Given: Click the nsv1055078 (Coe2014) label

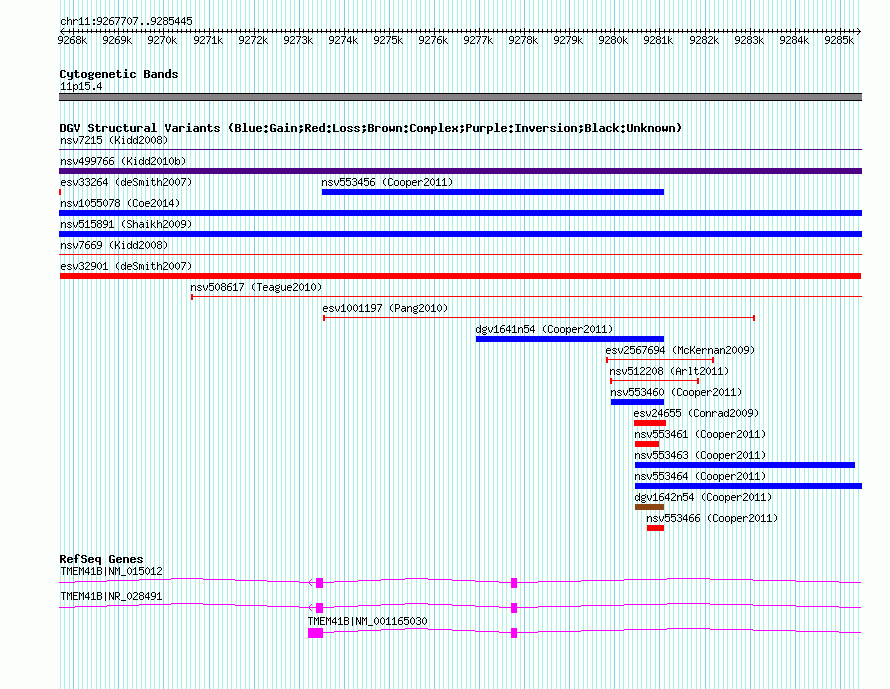Looking at the screenshot, I should pyautogui.click(x=120, y=203).
